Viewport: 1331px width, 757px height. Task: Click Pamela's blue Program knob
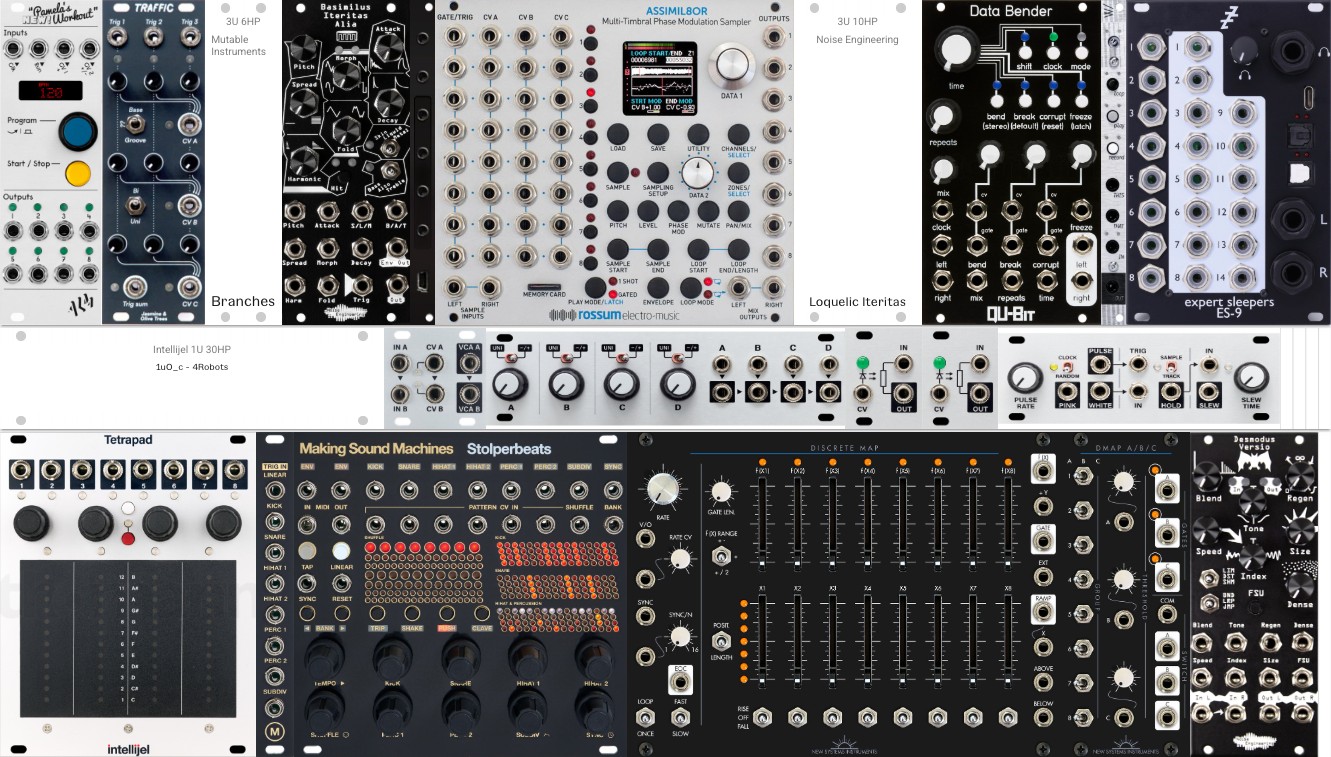(77, 131)
